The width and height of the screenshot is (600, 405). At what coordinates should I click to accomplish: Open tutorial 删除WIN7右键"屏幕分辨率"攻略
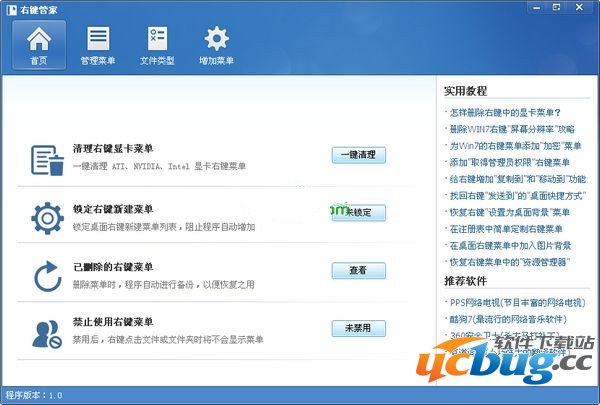(x=512, y=129)
